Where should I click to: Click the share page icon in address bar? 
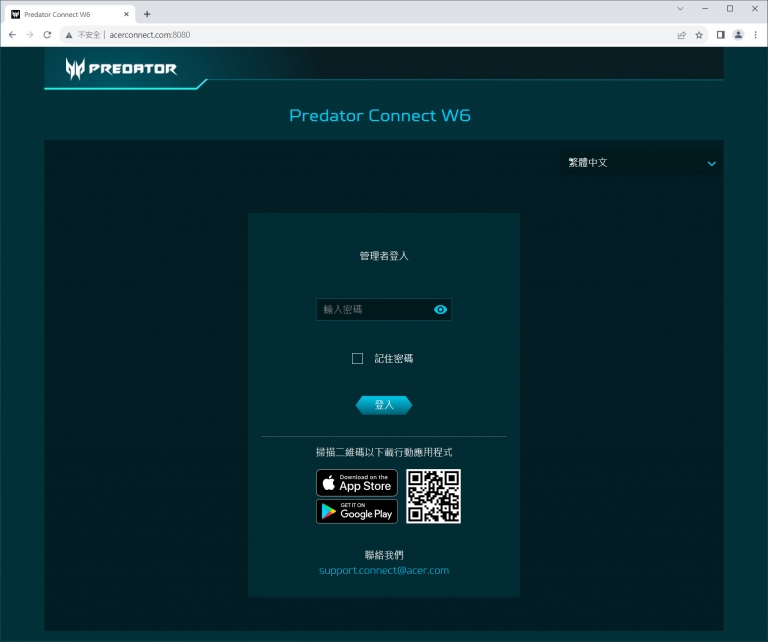[681, 35]
